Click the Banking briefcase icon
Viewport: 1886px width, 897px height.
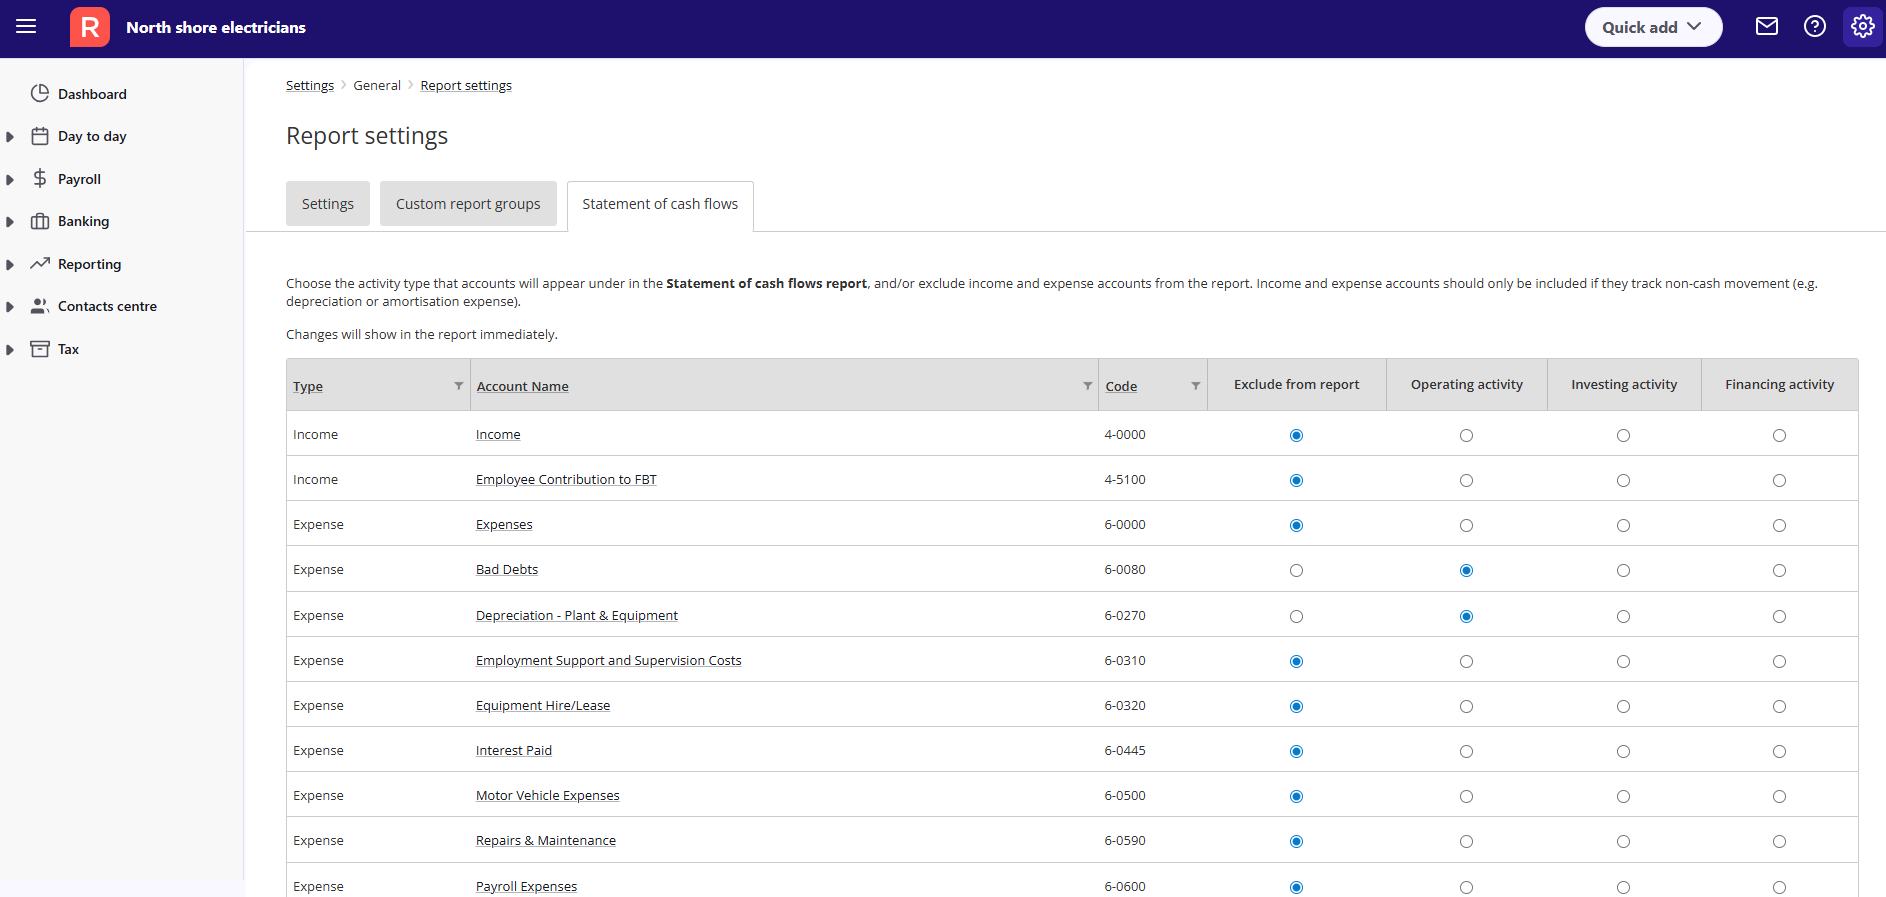(40, 221)
